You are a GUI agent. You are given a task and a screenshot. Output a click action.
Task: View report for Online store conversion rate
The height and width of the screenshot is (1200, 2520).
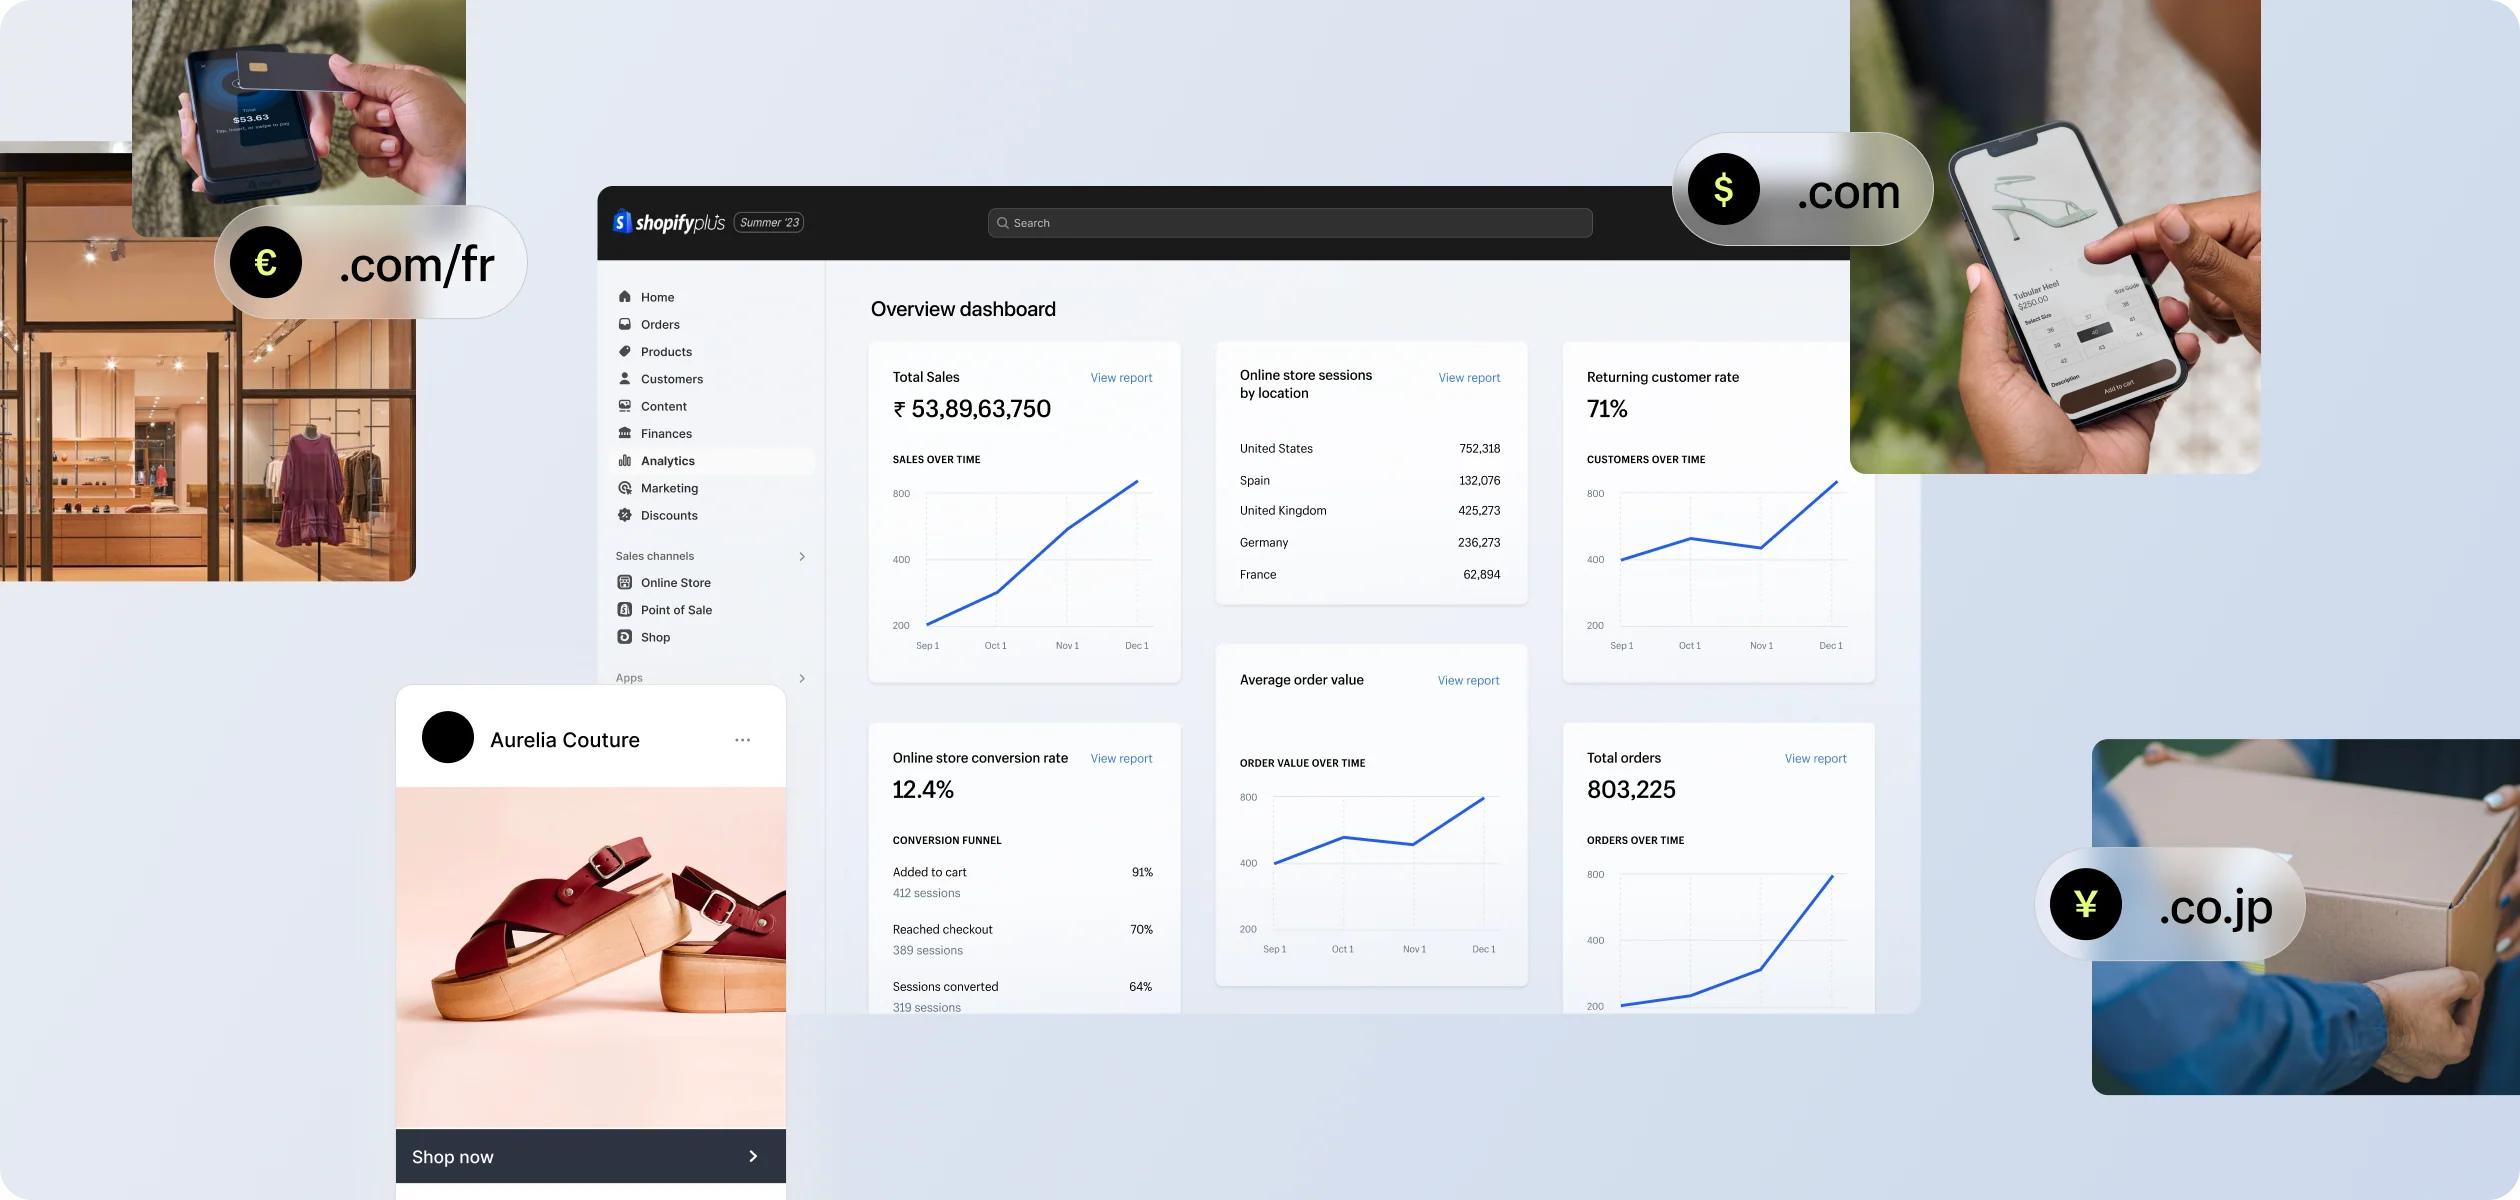[1120, 758]
